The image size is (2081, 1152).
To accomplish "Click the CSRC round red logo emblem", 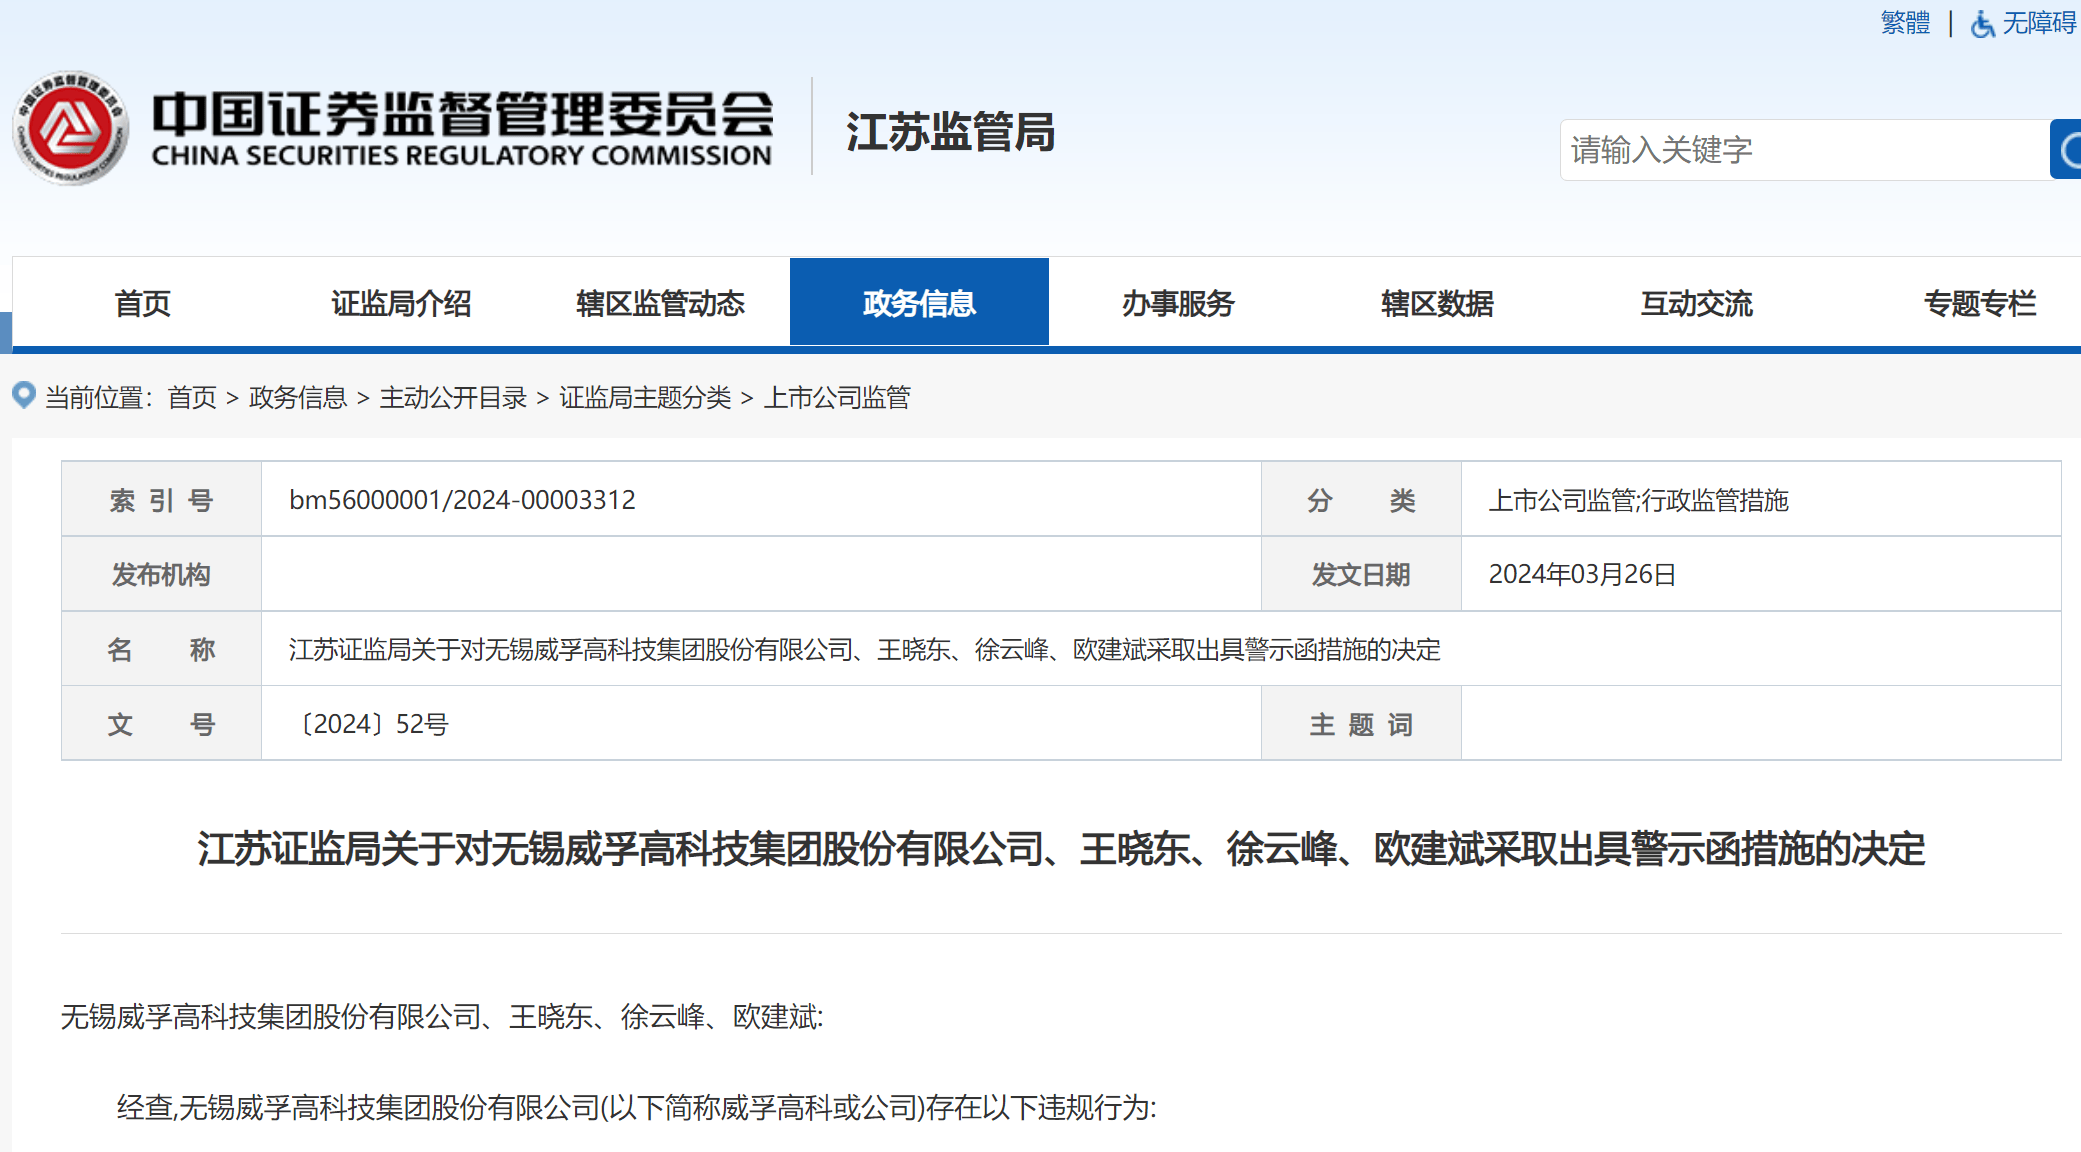I will coord(70,128).
